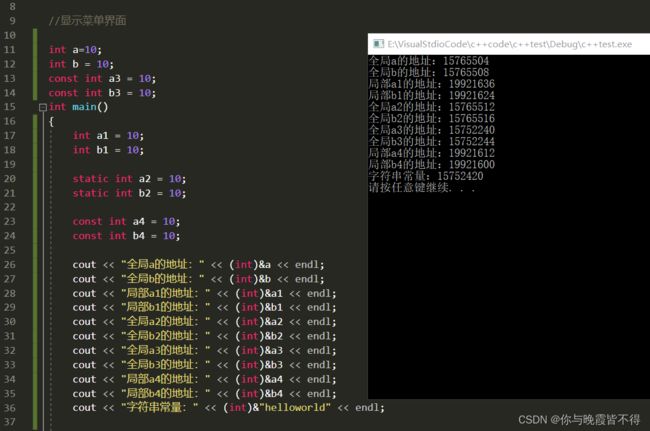The height and width of the screenshot is (431, 650).
Task: Click the cout line printing &a
Action: [199, 265]
